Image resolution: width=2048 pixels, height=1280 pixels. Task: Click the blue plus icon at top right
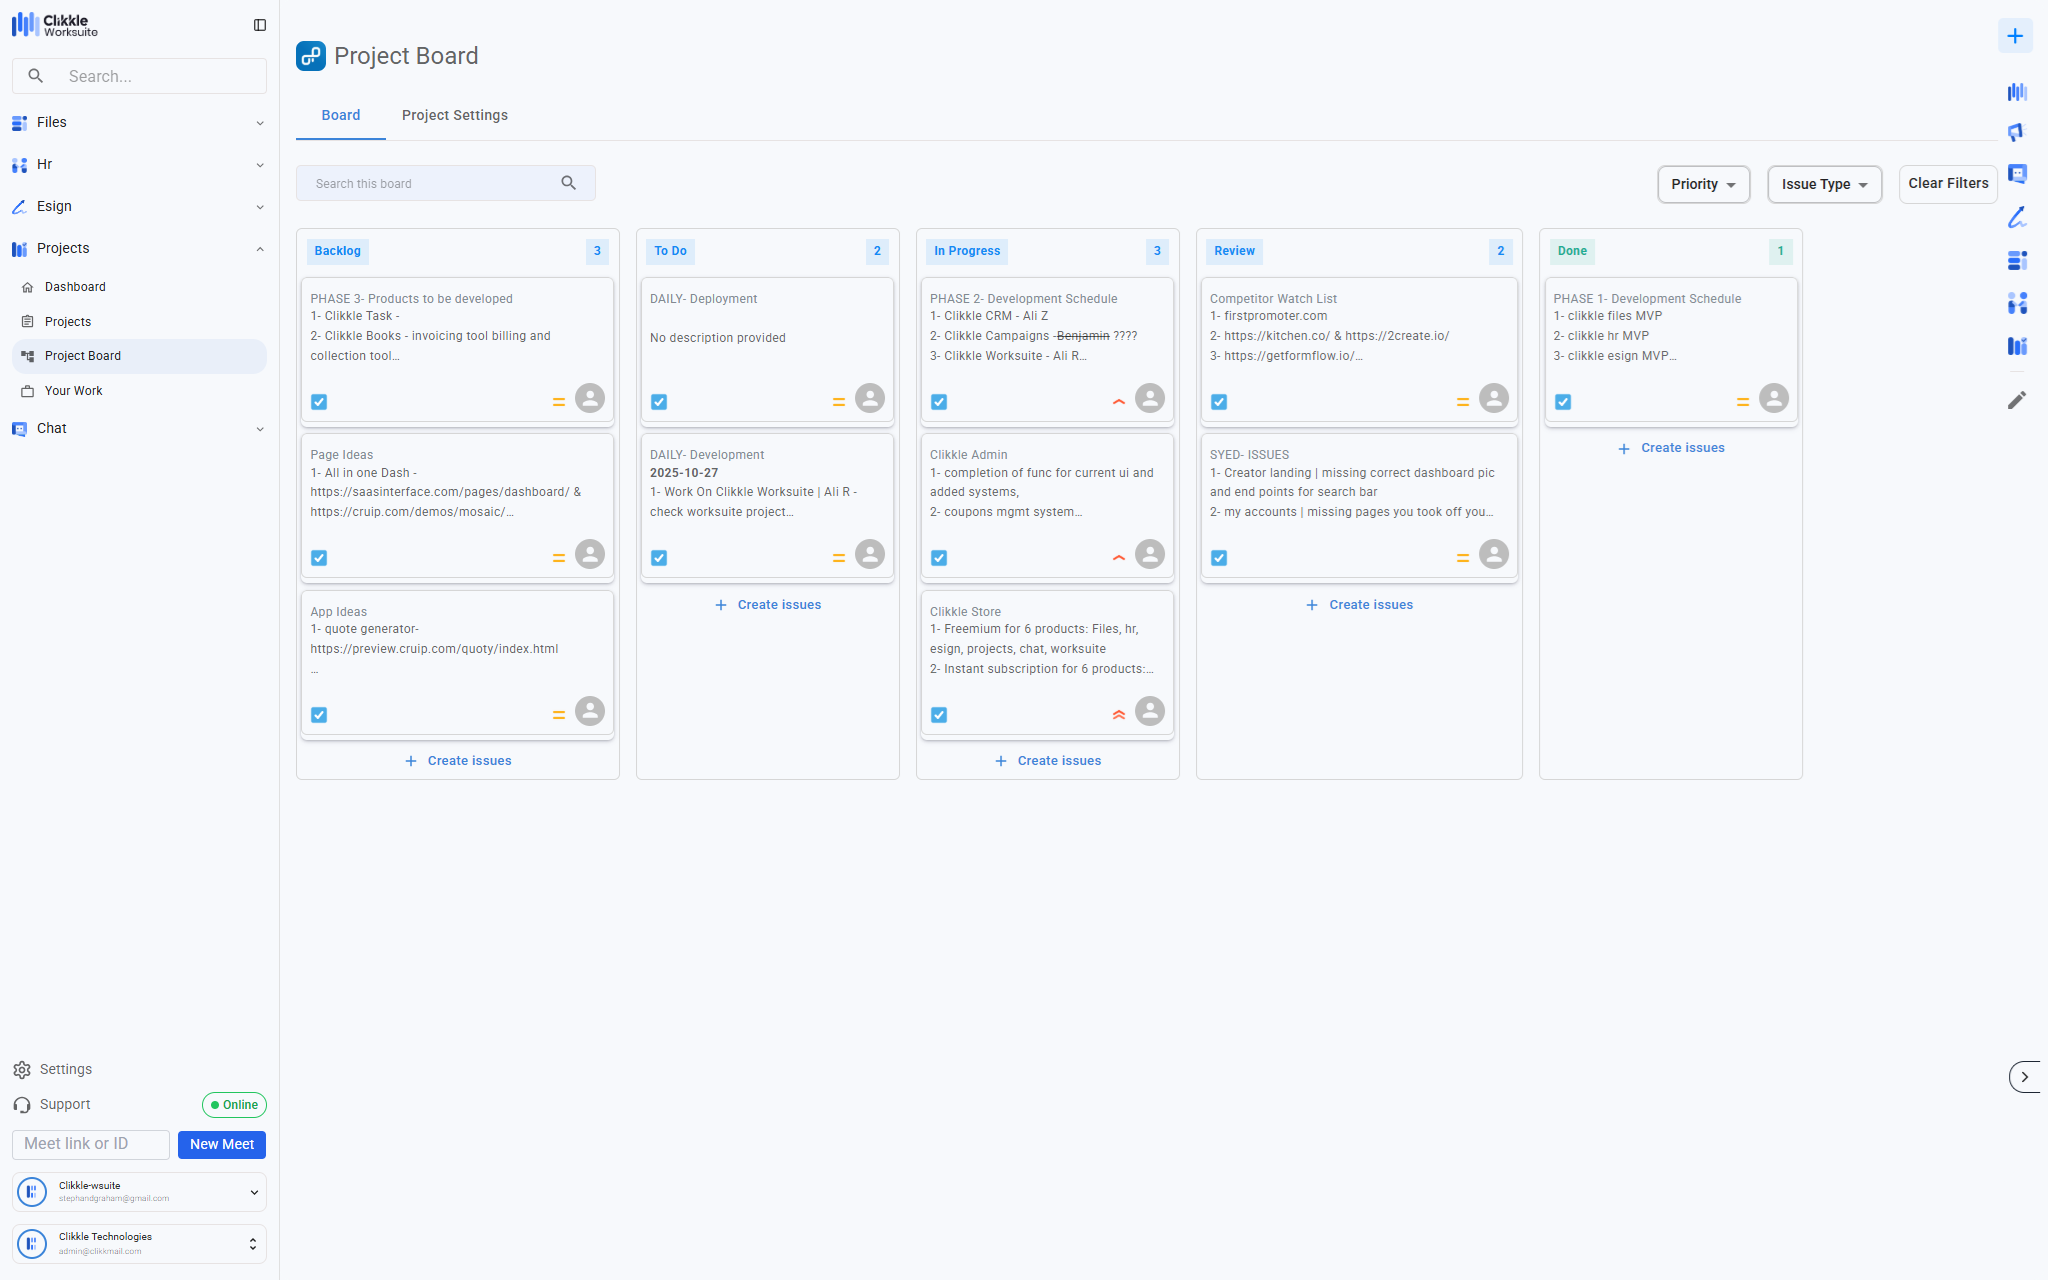[2015, 36]
